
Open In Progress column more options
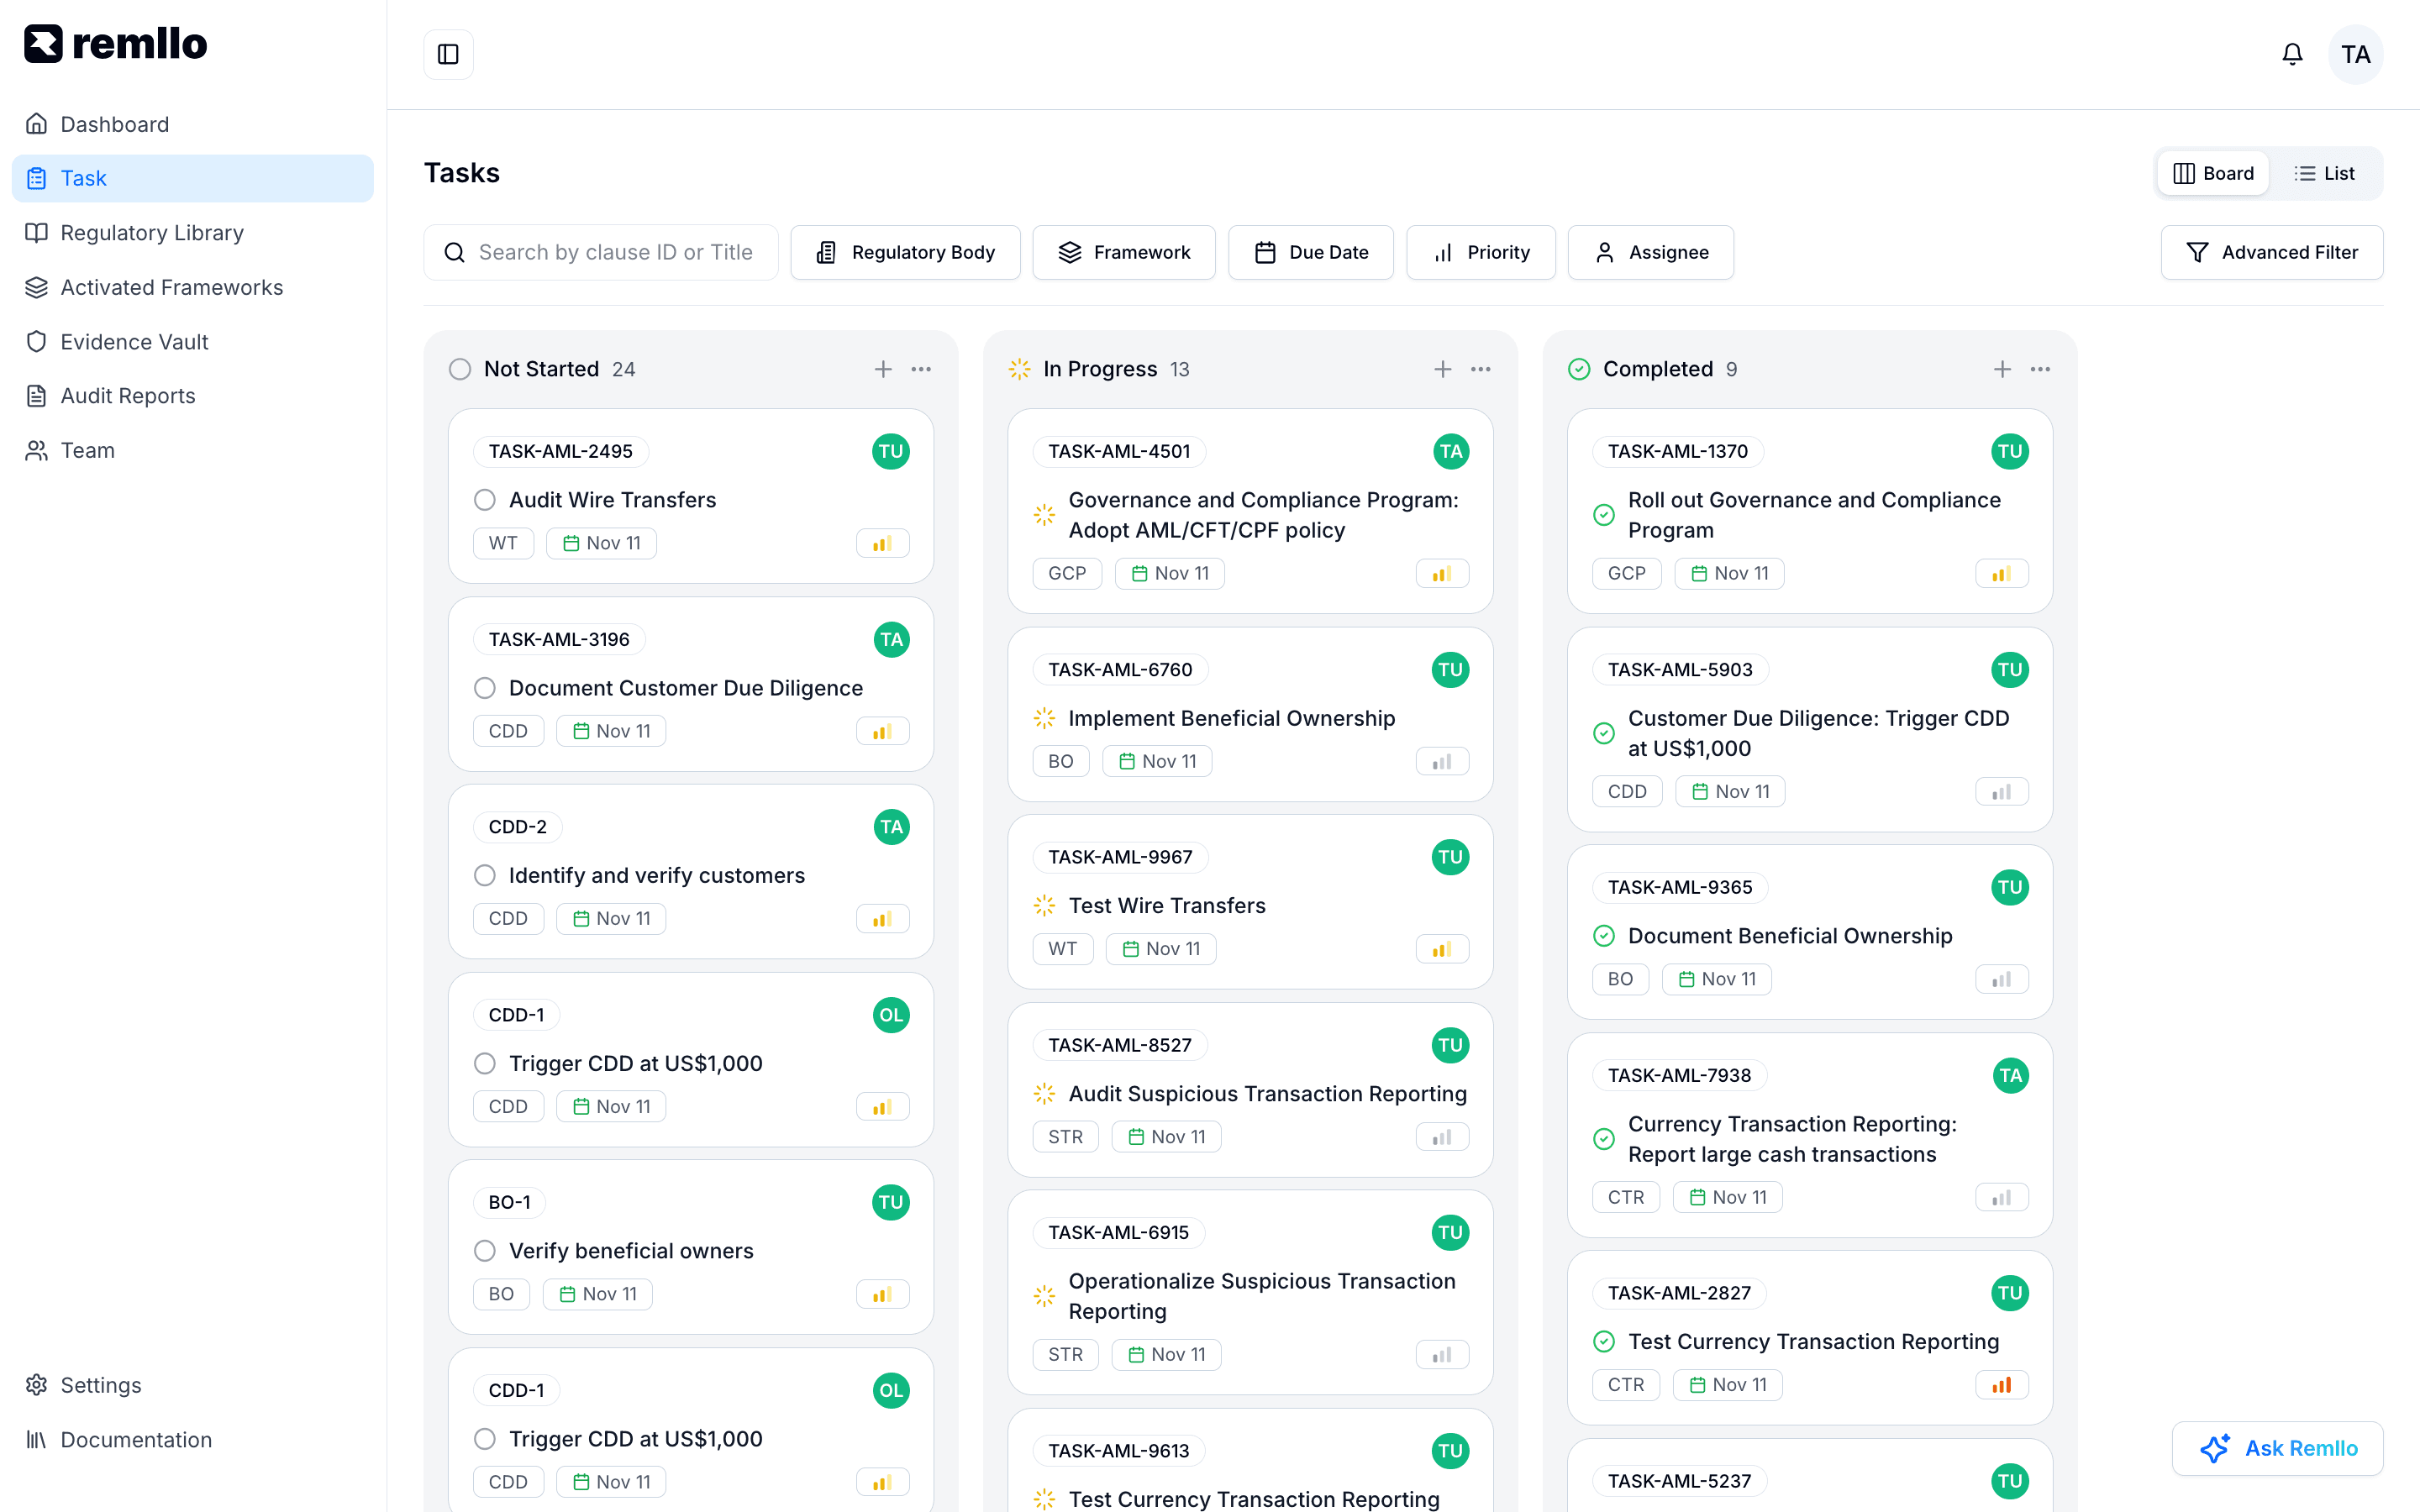point(1481,369)
